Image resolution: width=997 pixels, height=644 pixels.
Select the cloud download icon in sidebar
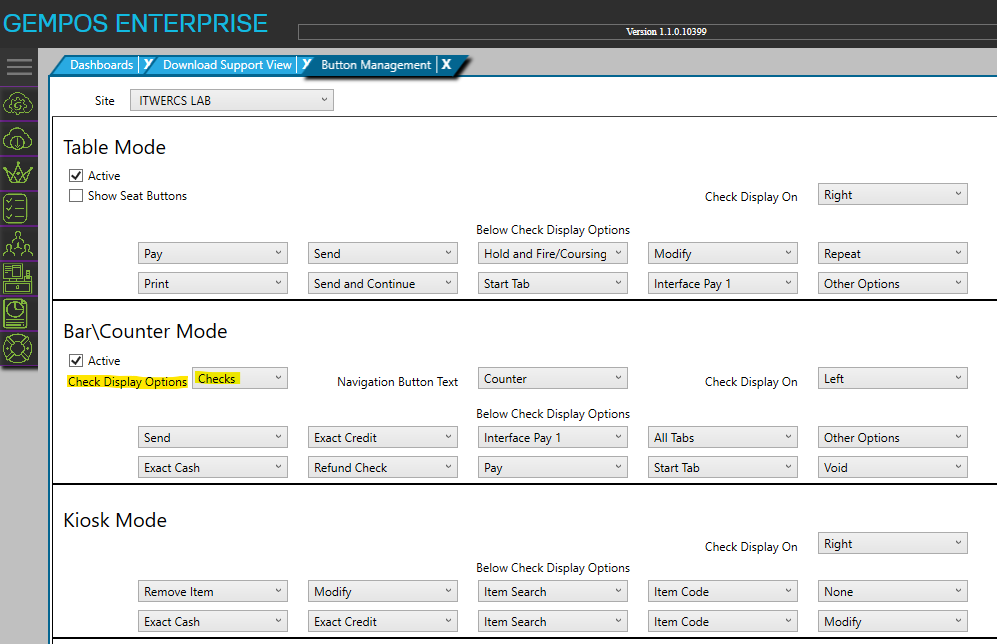20,139
